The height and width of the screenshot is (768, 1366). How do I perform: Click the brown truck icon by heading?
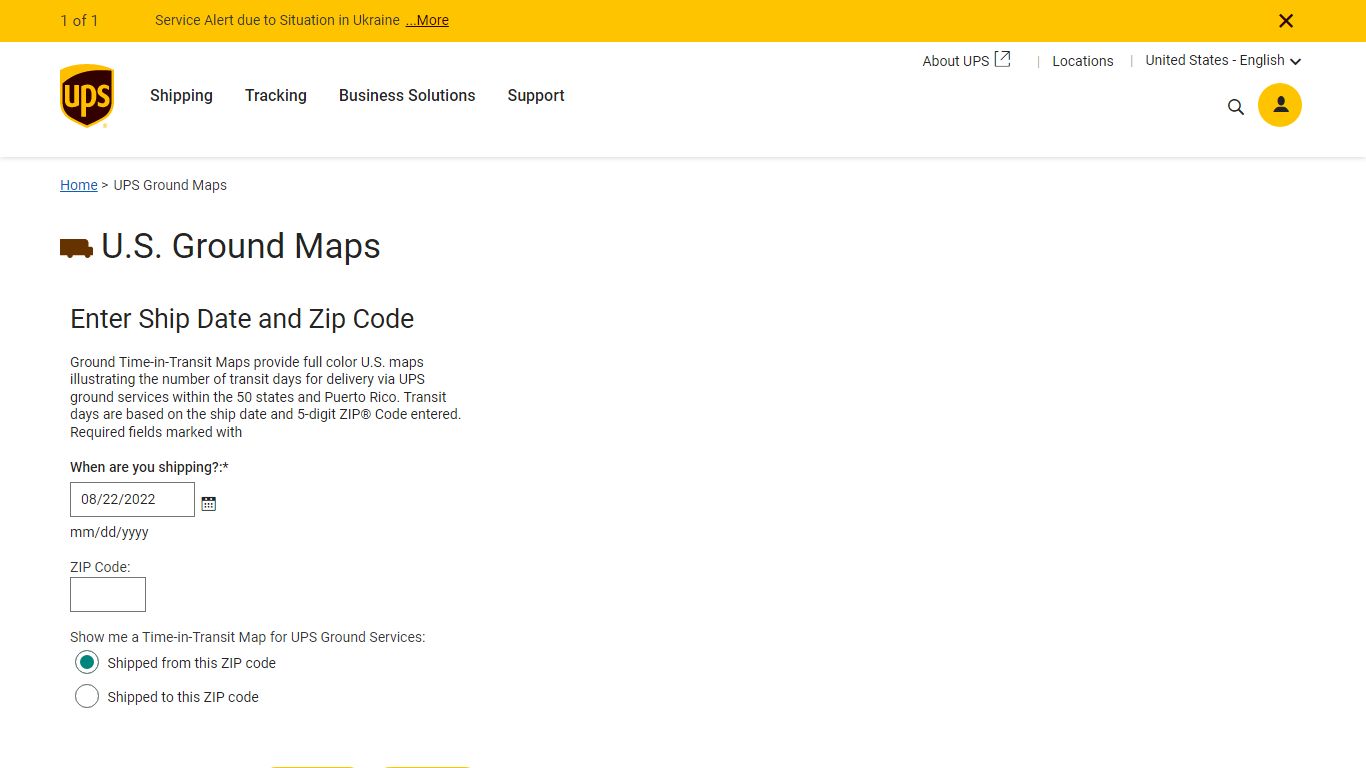(x=77, y=248)
